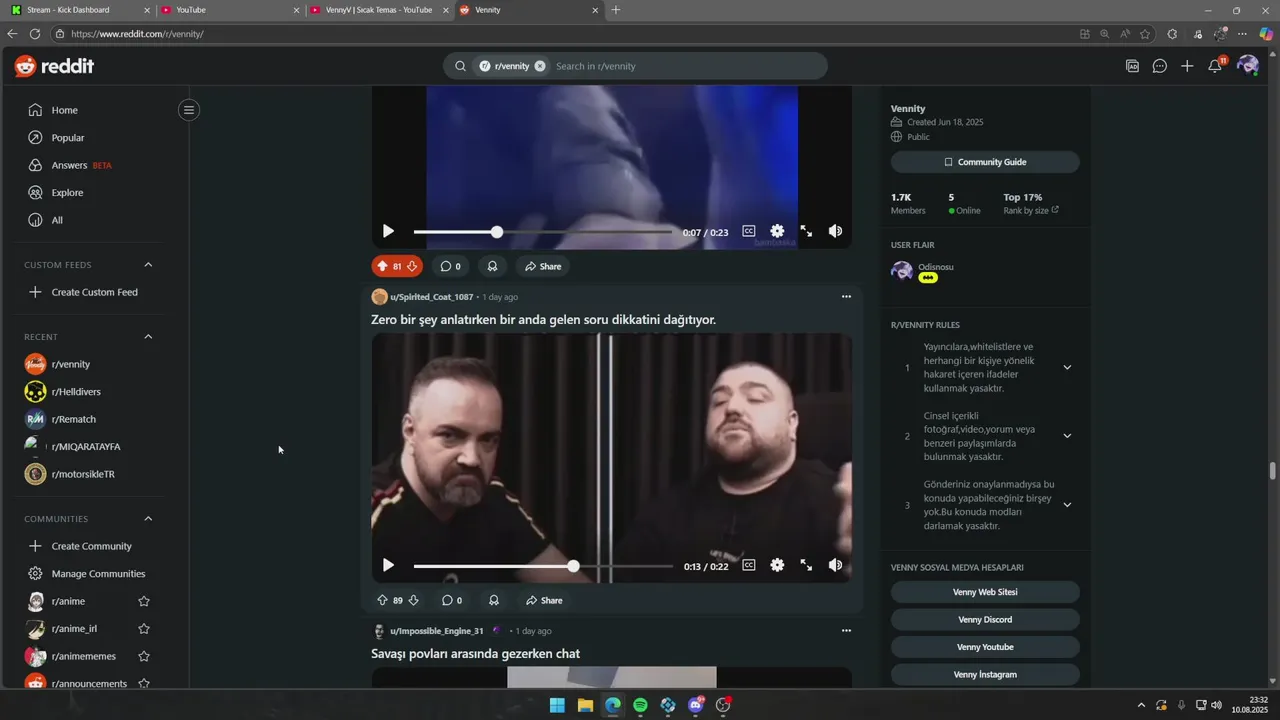The image size is (1280, 720).
Task: Refresh the page in browser
Action: pos(35,34)
